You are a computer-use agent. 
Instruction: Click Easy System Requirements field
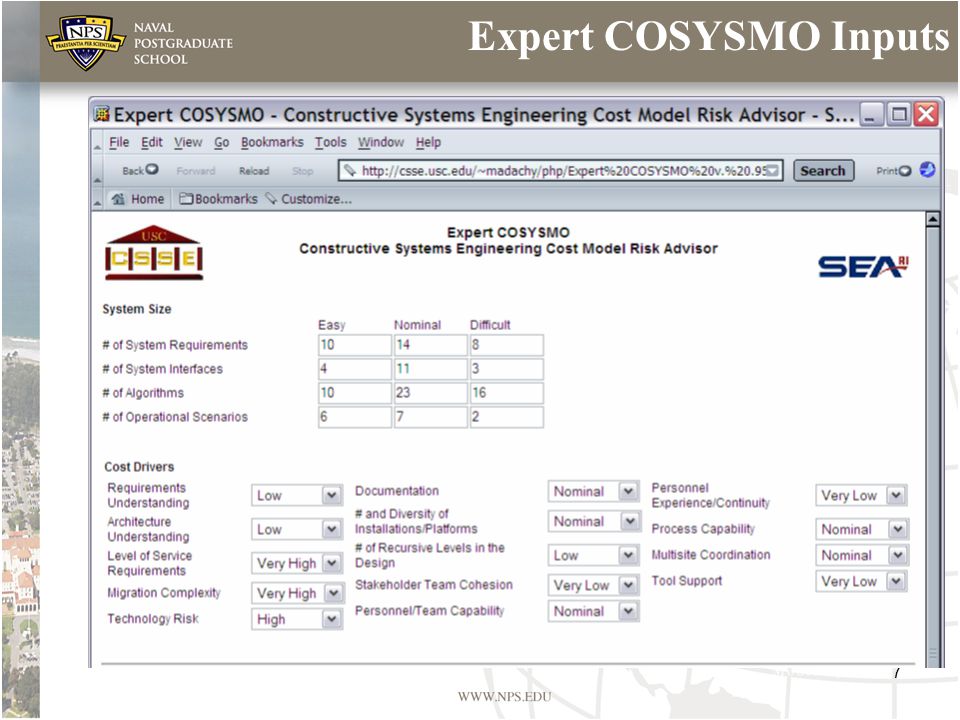354,345
